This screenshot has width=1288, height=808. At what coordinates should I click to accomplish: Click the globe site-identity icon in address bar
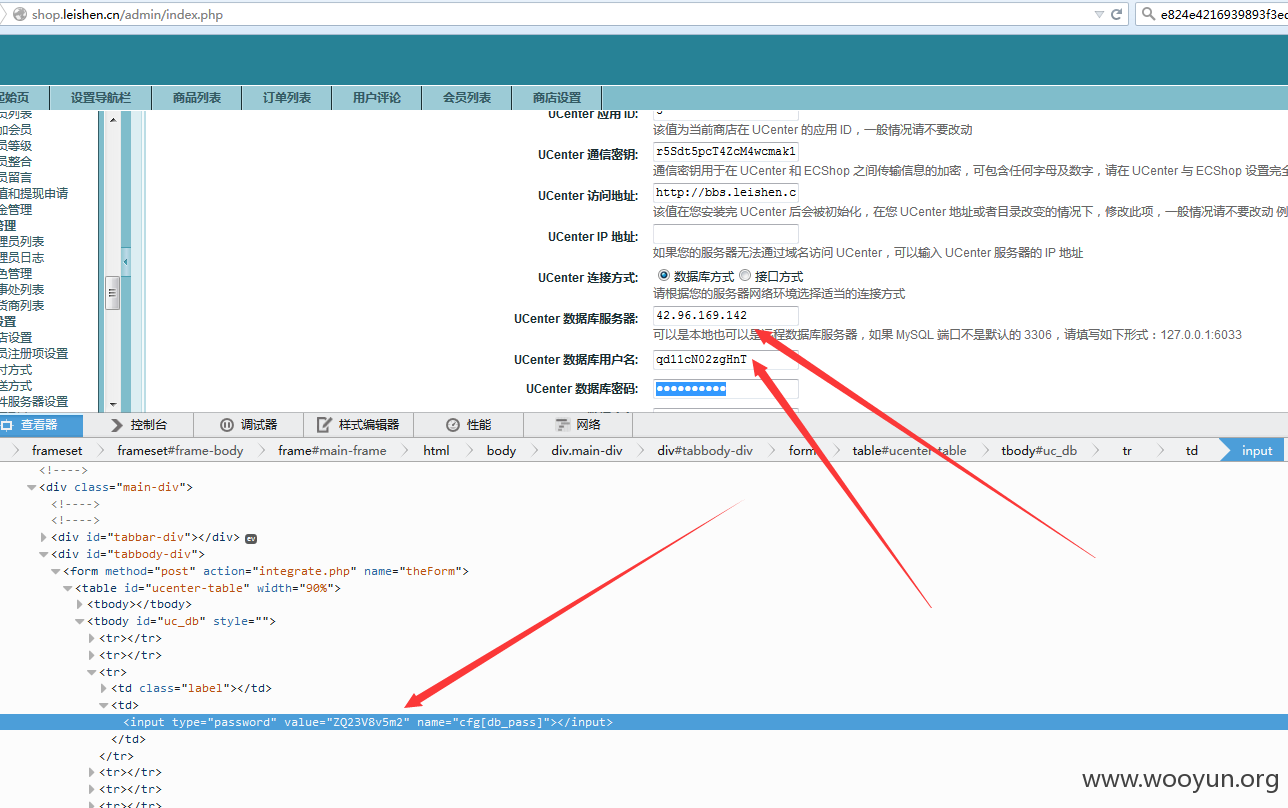tap(18, 14)
